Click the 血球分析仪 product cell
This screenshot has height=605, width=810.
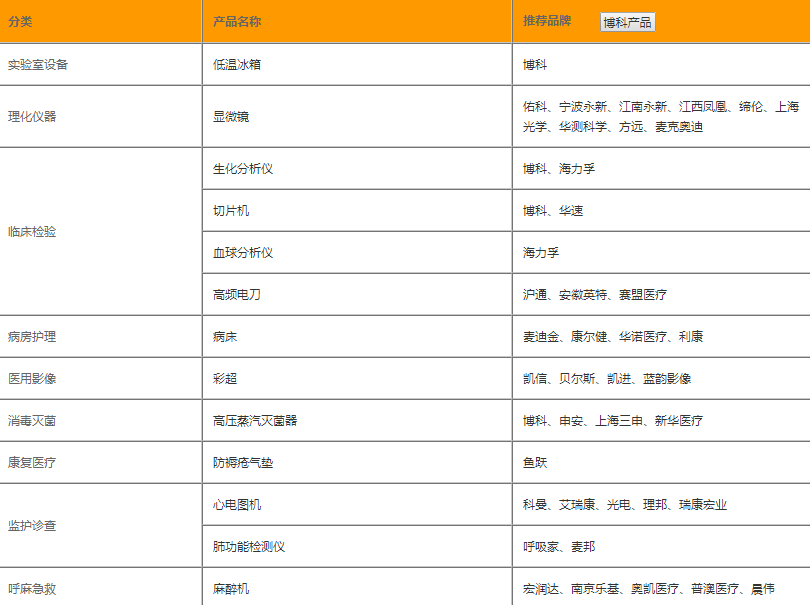pos(357,253)
